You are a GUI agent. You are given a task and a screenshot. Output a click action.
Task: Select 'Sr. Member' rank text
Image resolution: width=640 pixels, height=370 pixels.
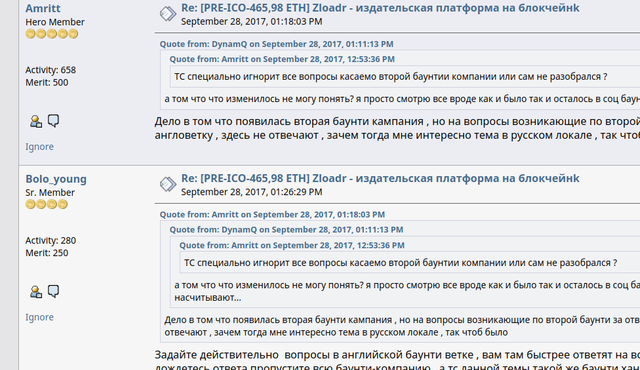(50, 193)
